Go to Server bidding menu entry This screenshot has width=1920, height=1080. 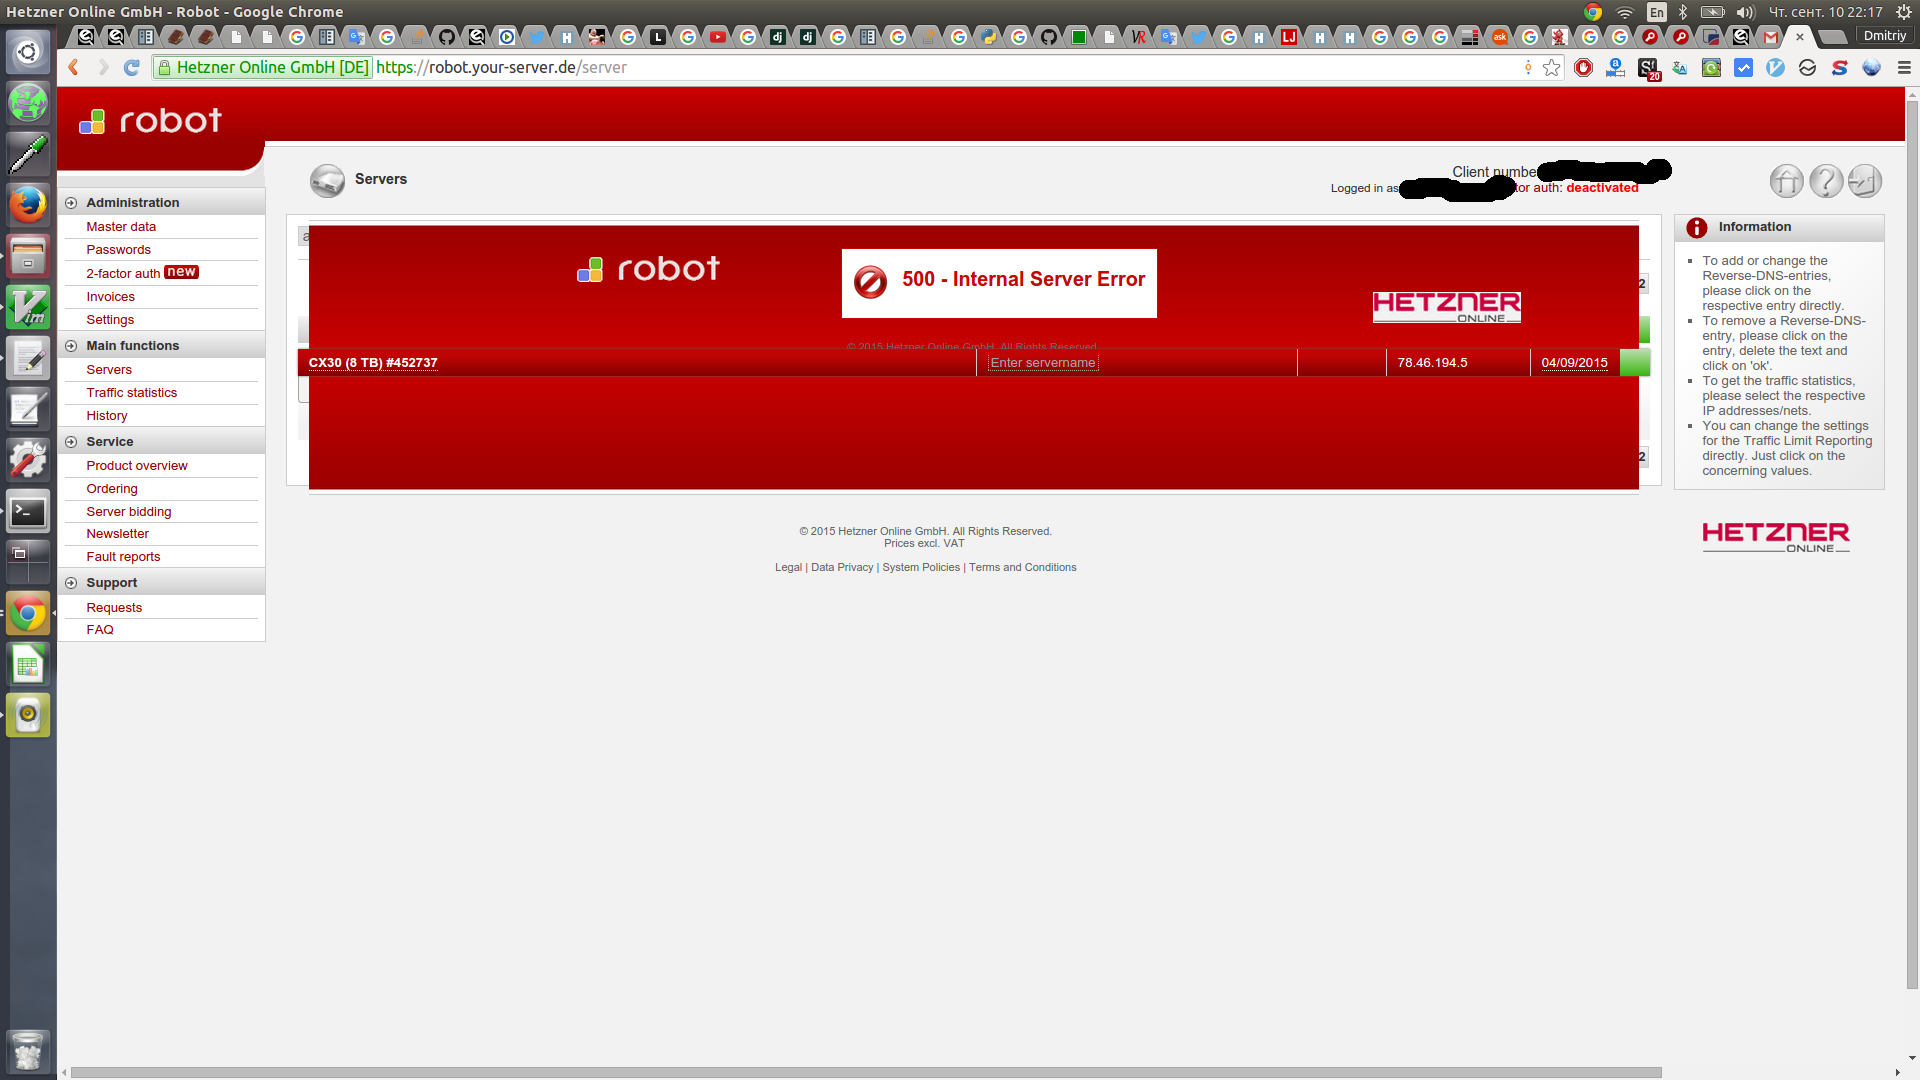click(x=128, y=512)
